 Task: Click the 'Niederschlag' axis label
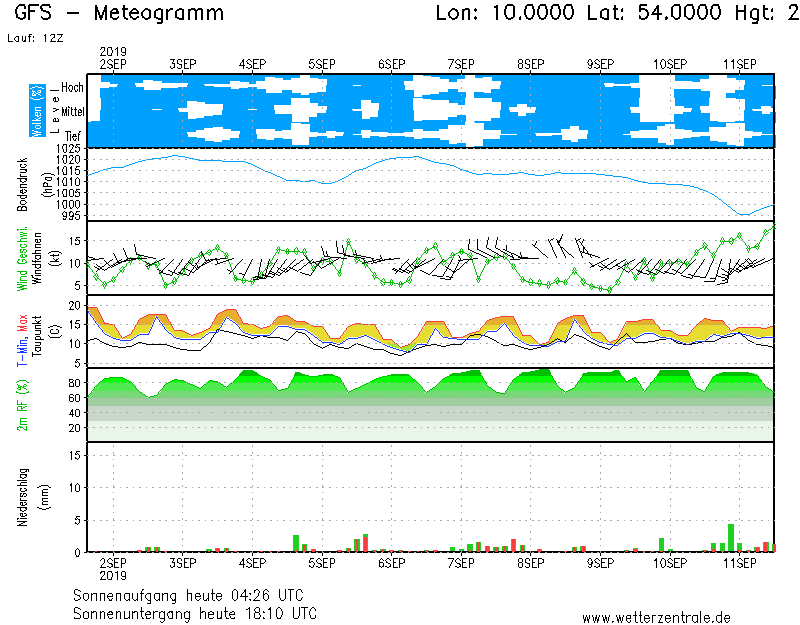(x=22, y=497)
